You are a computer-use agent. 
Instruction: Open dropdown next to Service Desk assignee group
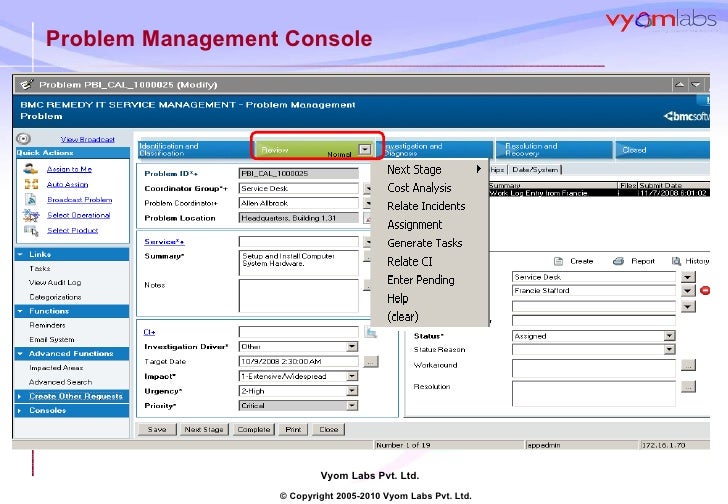[688, 277]
